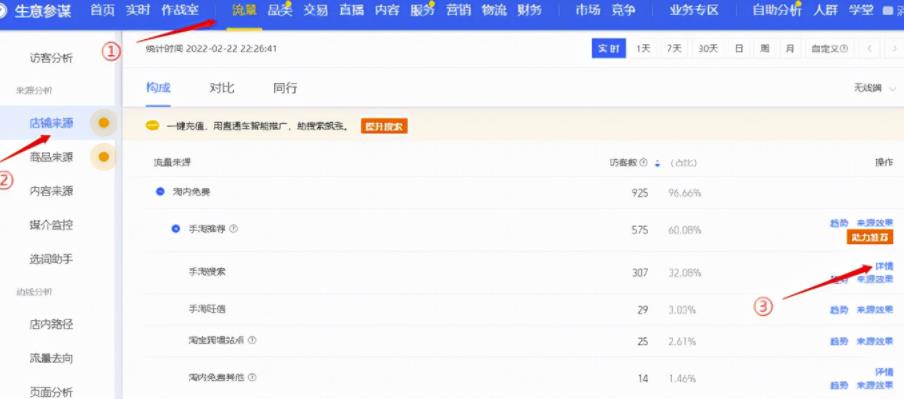Select the 日 time granularity
904x399 pixels.
coord(739,49)
